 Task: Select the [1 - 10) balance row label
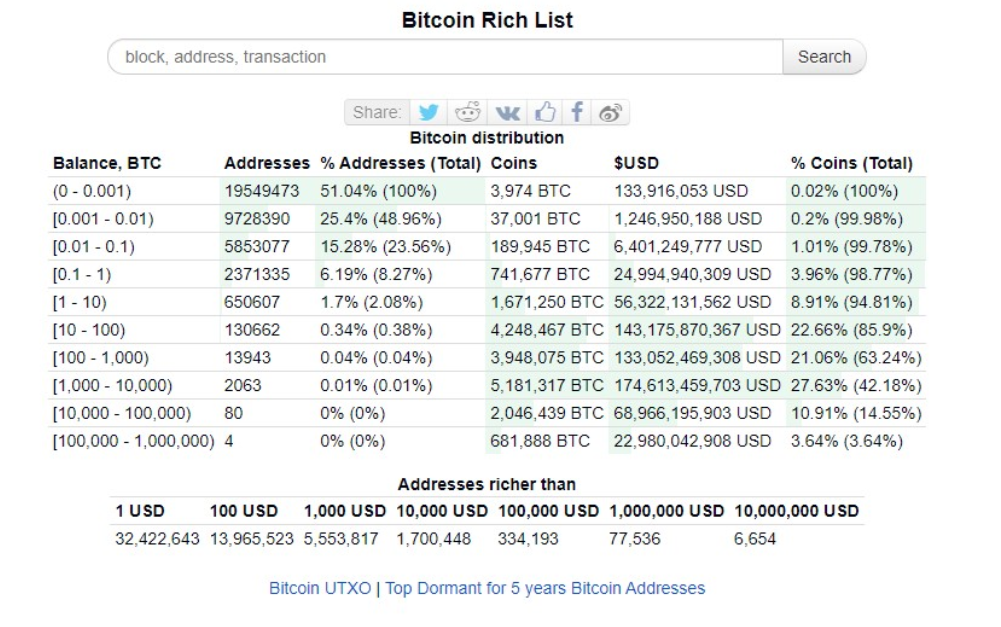click(x=80, y=302)
